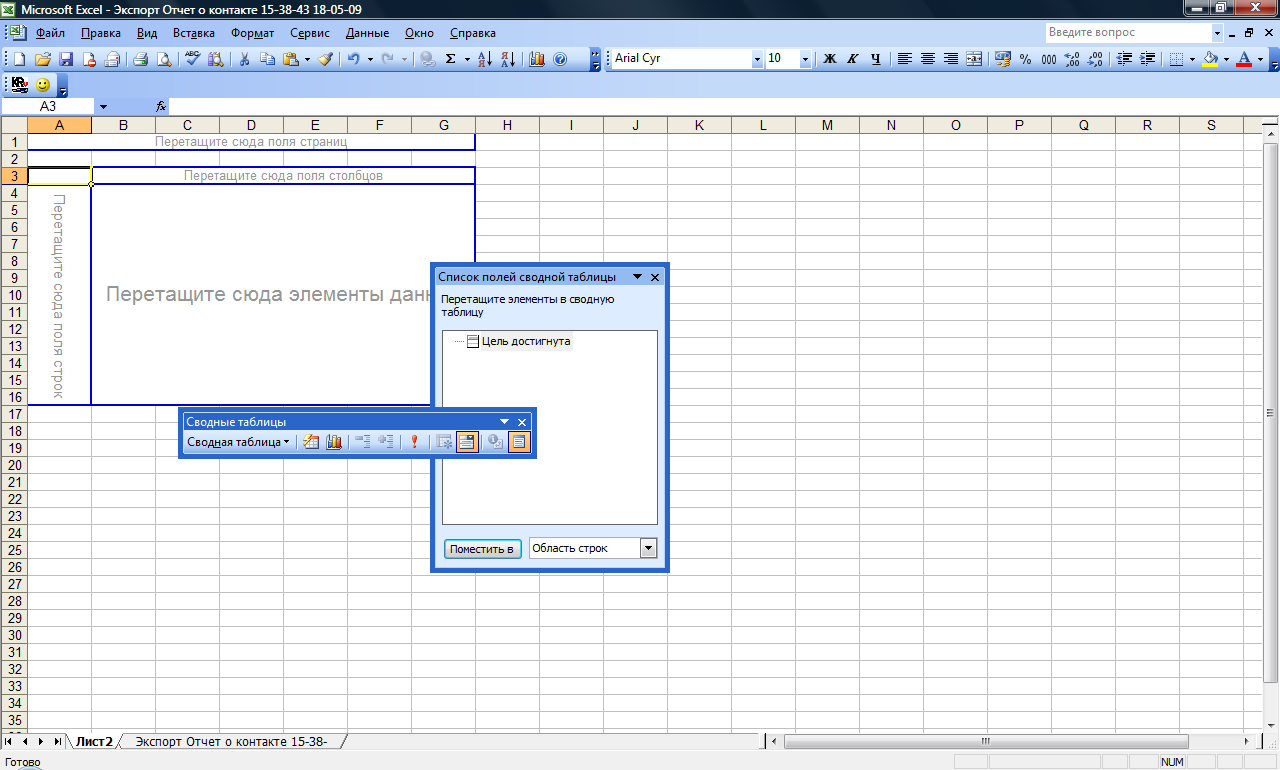The width and height of the screenshot is (1280, 770).
Task: Click the percent style icon
Action: click(1025, 59)
